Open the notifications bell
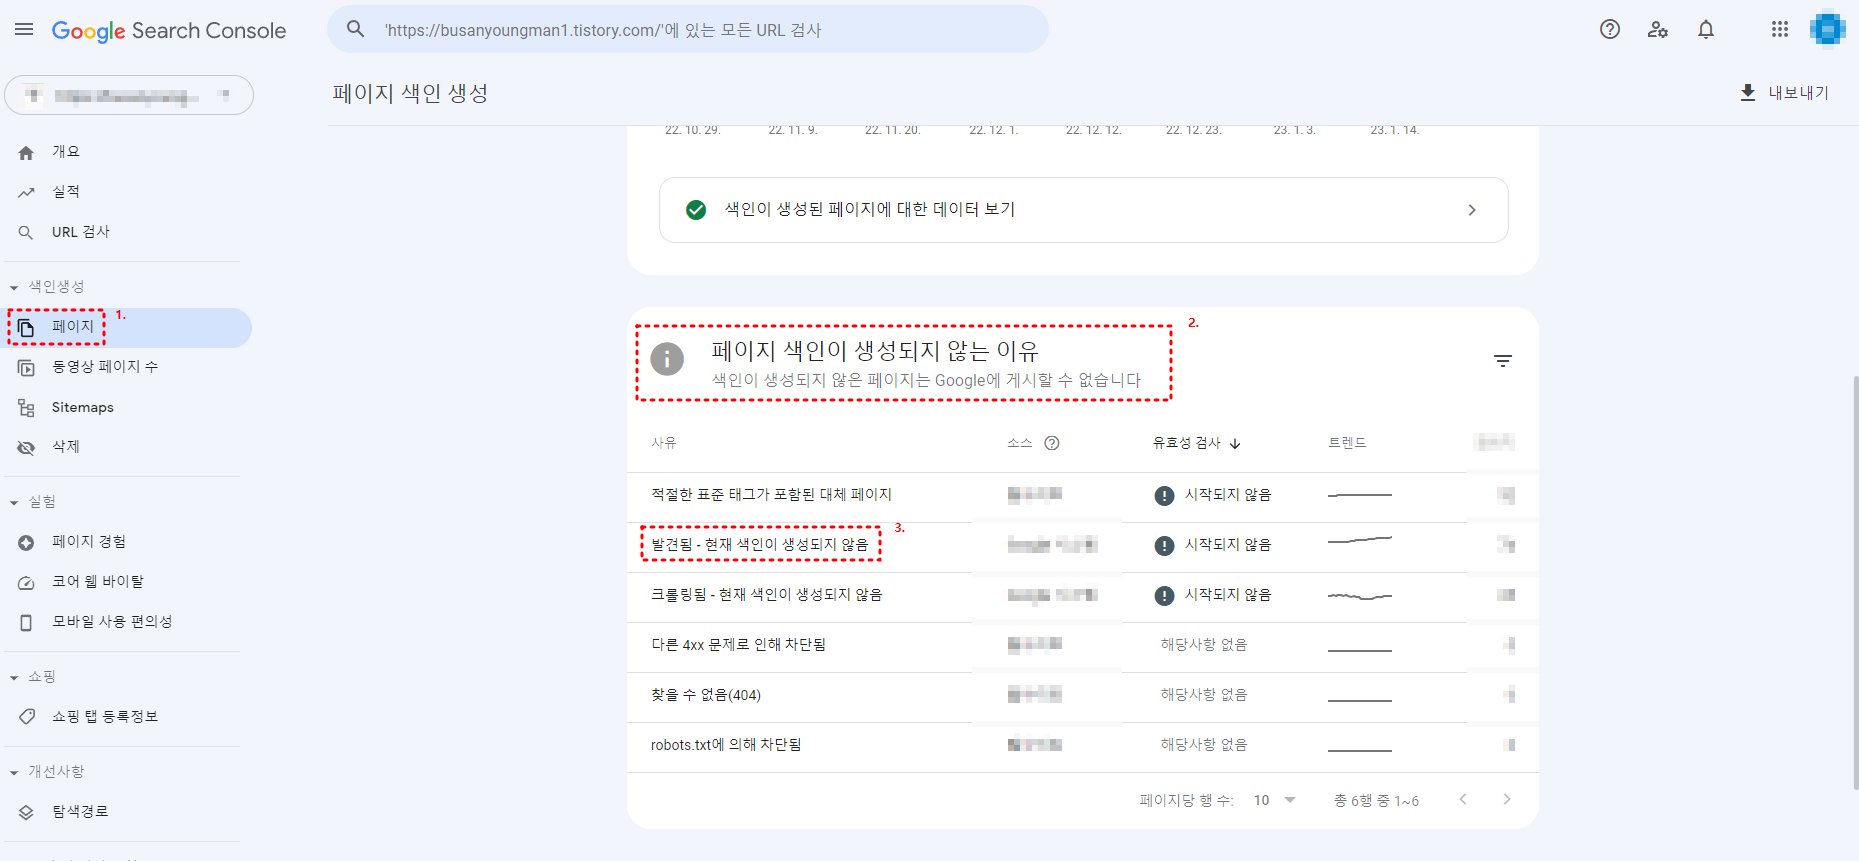The height and width of the screenshot is (861, 1859). pyautogui.click(x=1706, y=29)
